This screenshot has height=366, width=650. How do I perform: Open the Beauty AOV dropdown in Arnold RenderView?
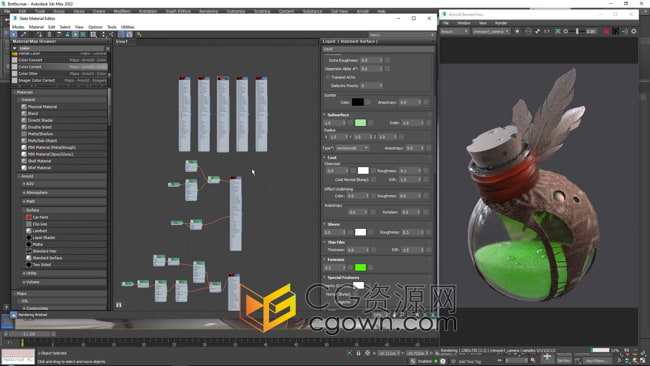[x=454, y=31]
